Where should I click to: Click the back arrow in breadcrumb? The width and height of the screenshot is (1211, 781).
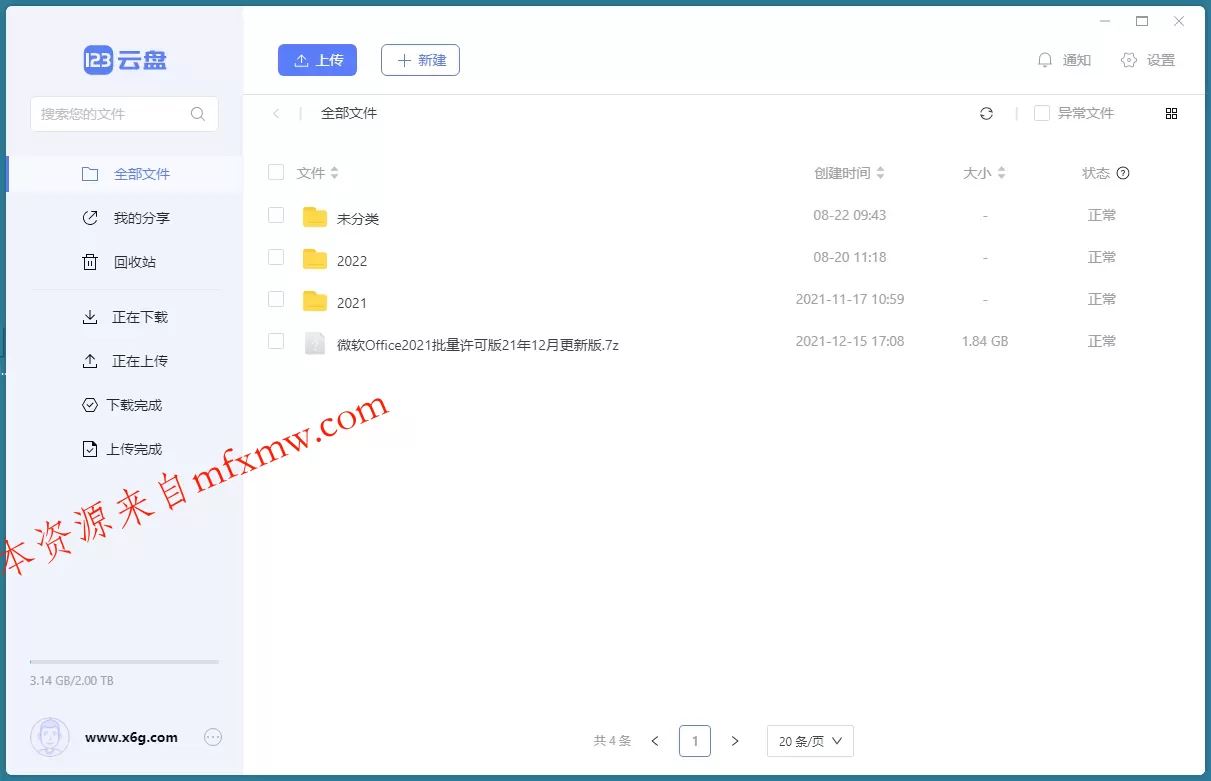pos(276,114)
